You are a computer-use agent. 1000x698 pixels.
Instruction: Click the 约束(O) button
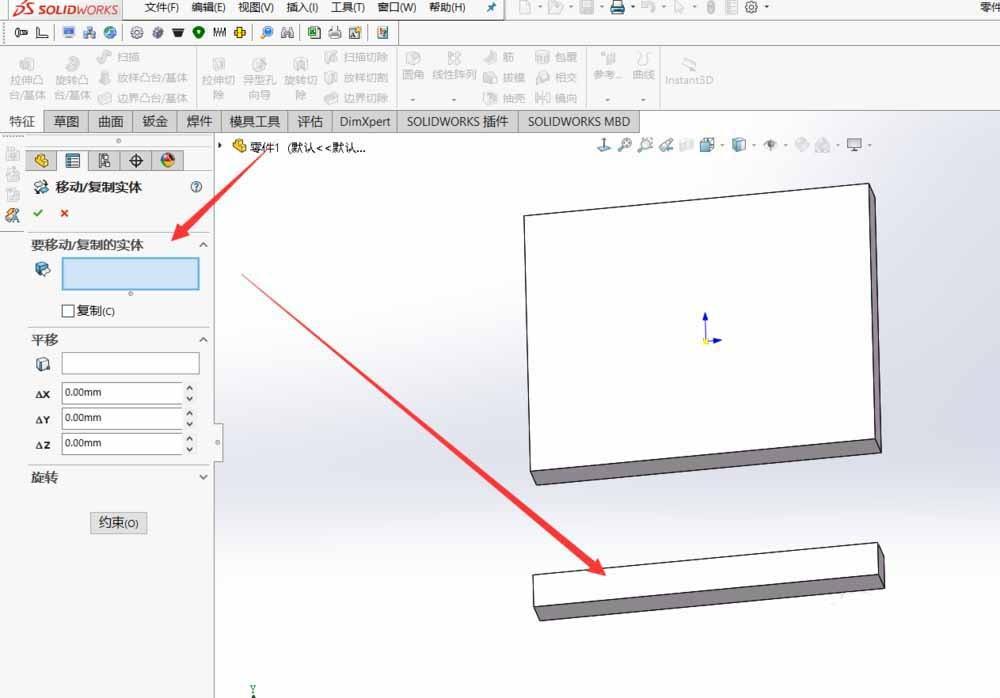click(x=118, y=522)
